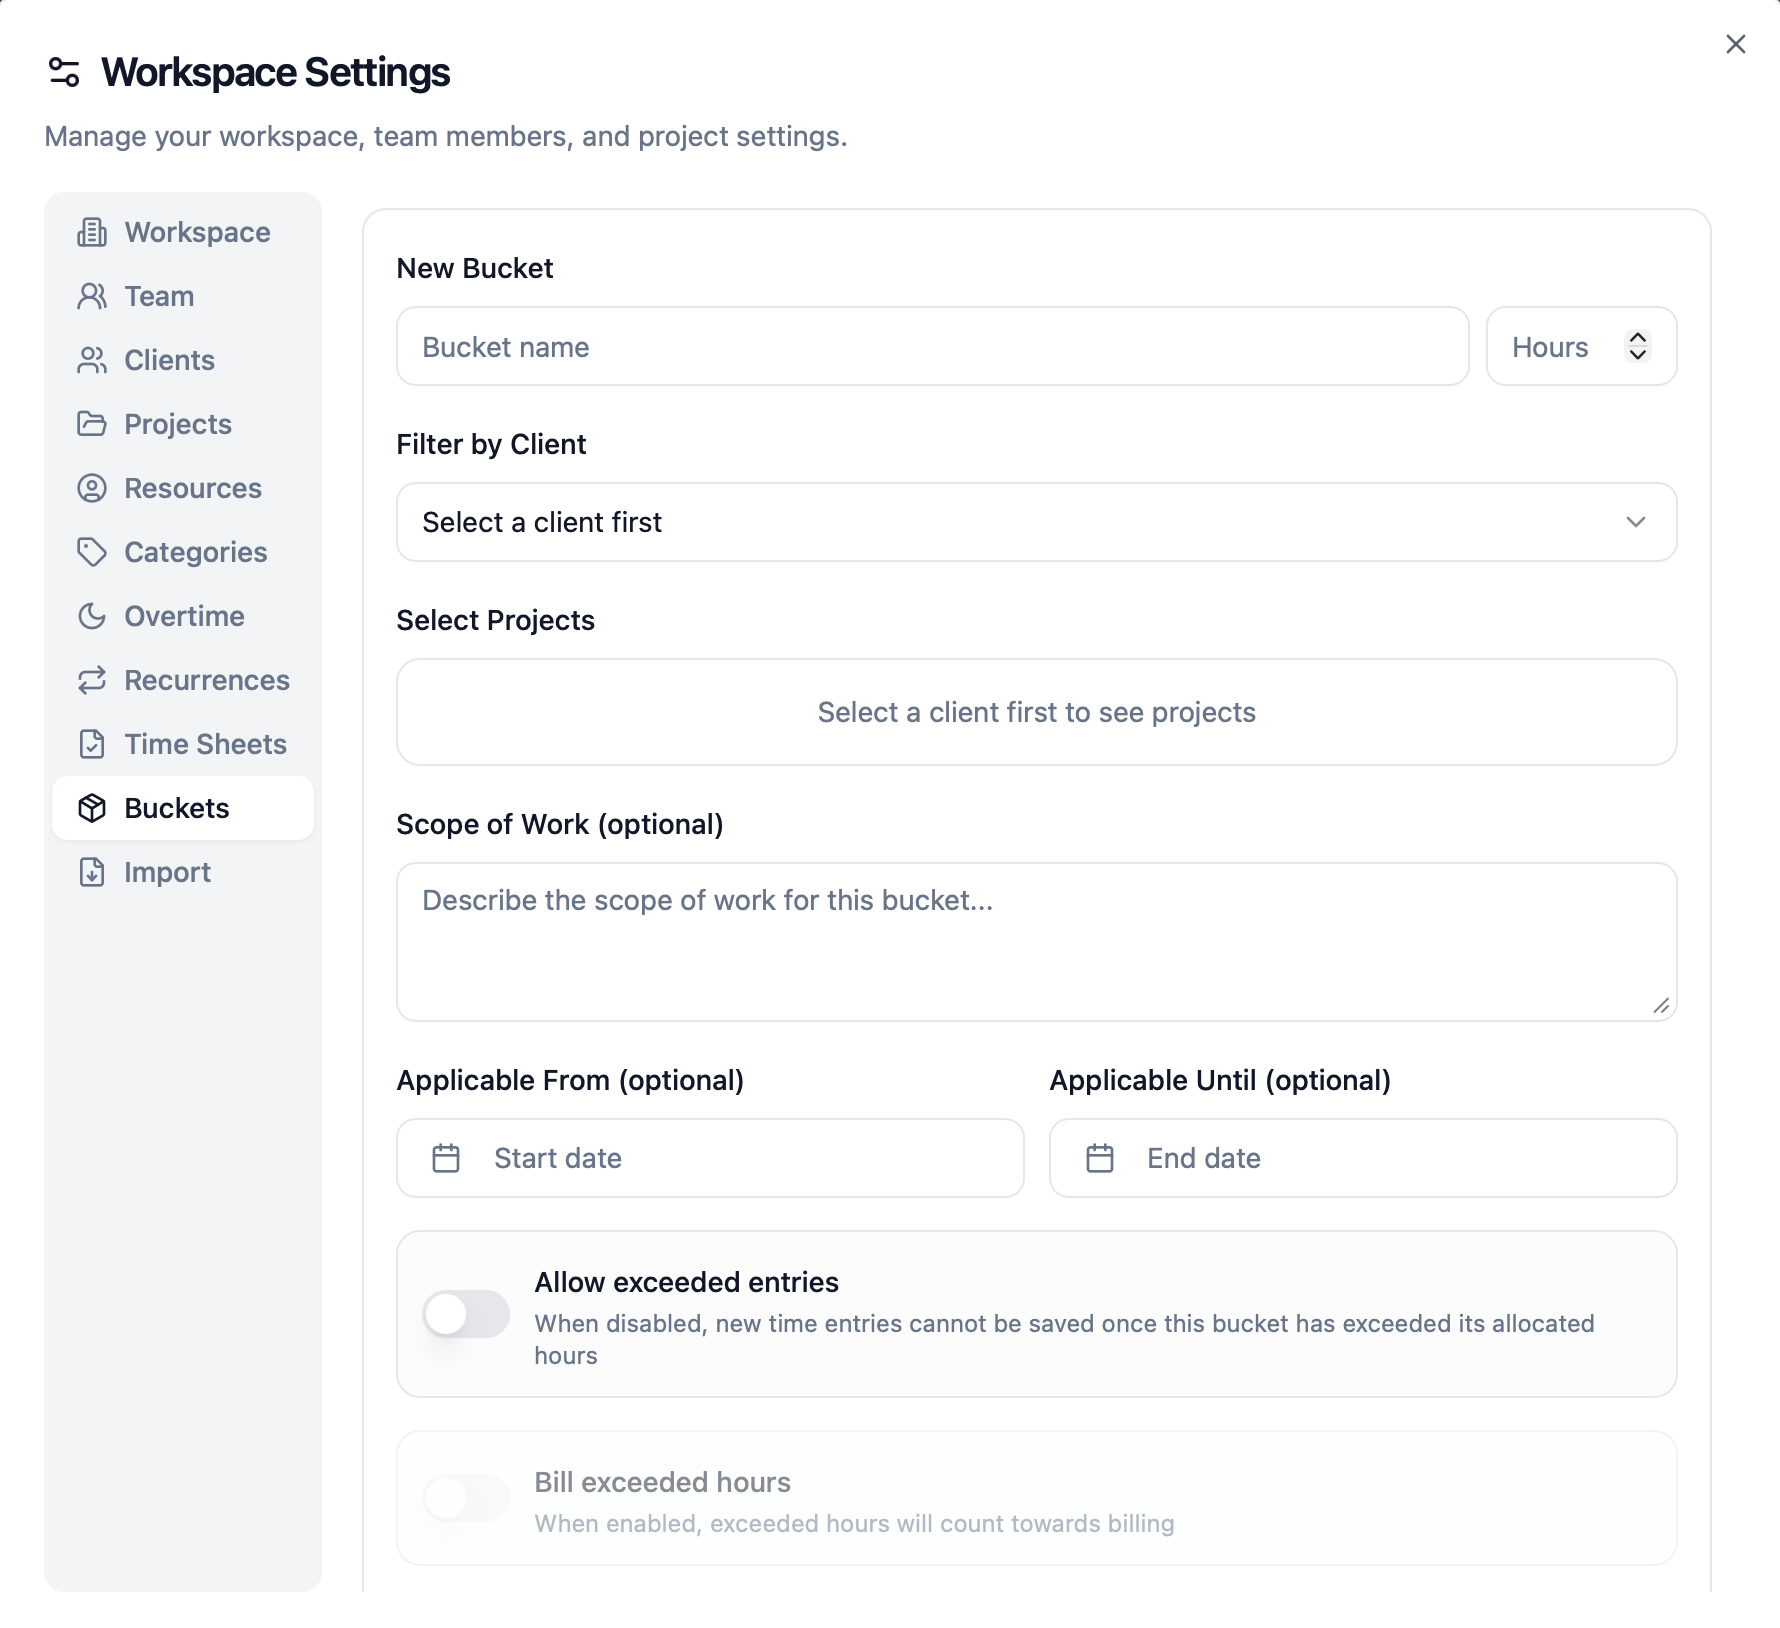Viewport: 1780px width, 1628px height.
Task: Click the Resources profile circle icon
Action: click(x=92, y=488)
